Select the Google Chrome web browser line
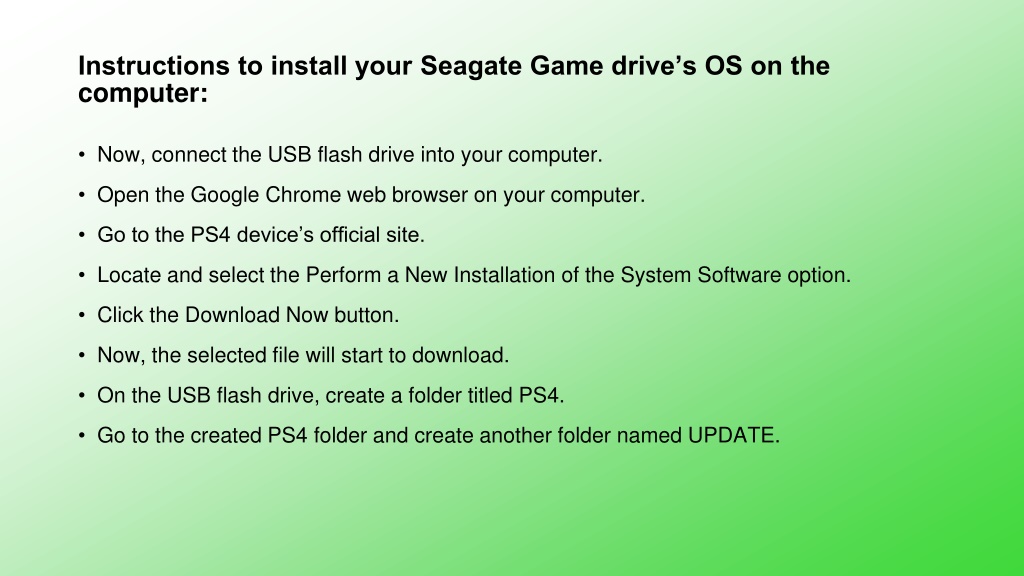The width and height of the screenshot is (1024, 576). click(371, 195)
